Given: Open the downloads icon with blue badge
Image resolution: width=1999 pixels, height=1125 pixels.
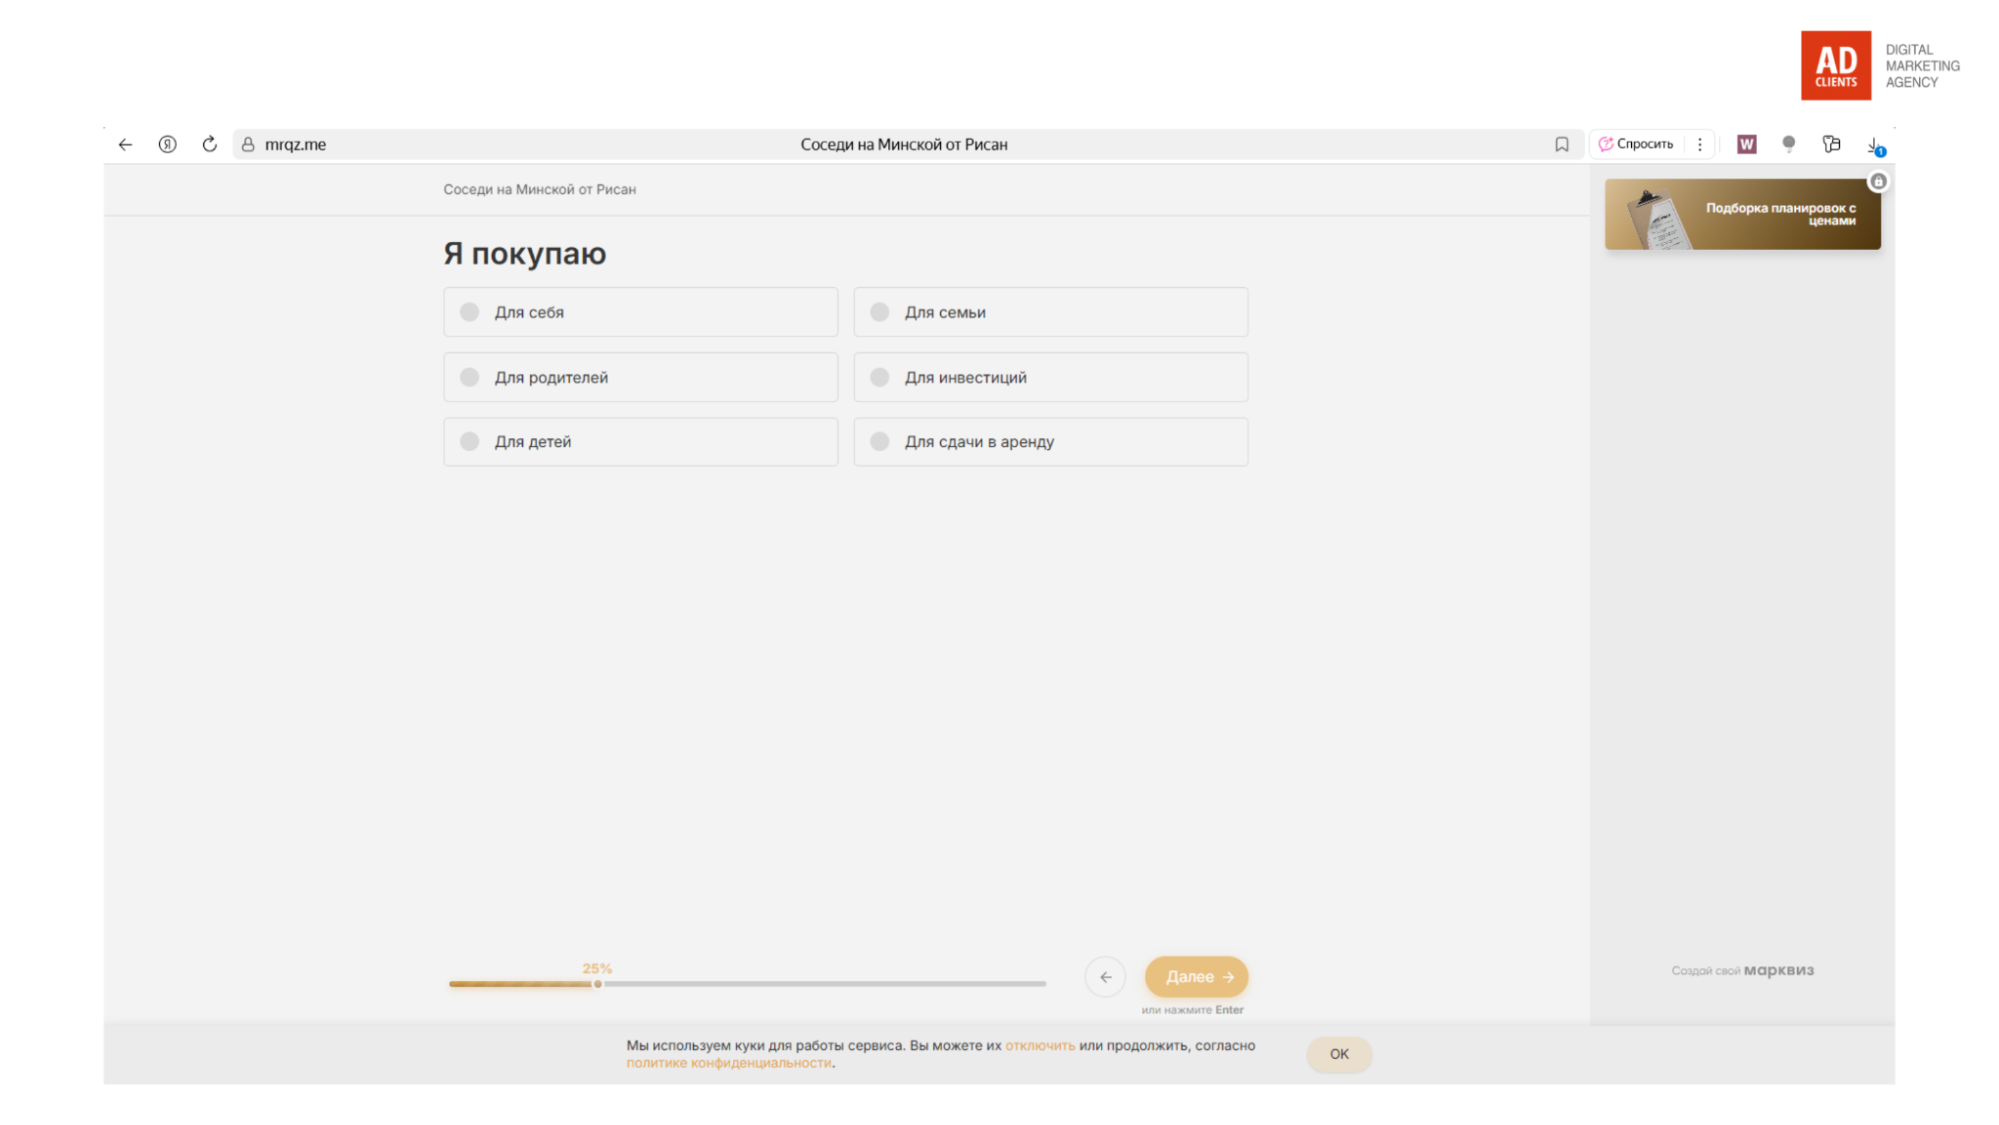Looking at the screenshot, I should (x=1874, y=145).
